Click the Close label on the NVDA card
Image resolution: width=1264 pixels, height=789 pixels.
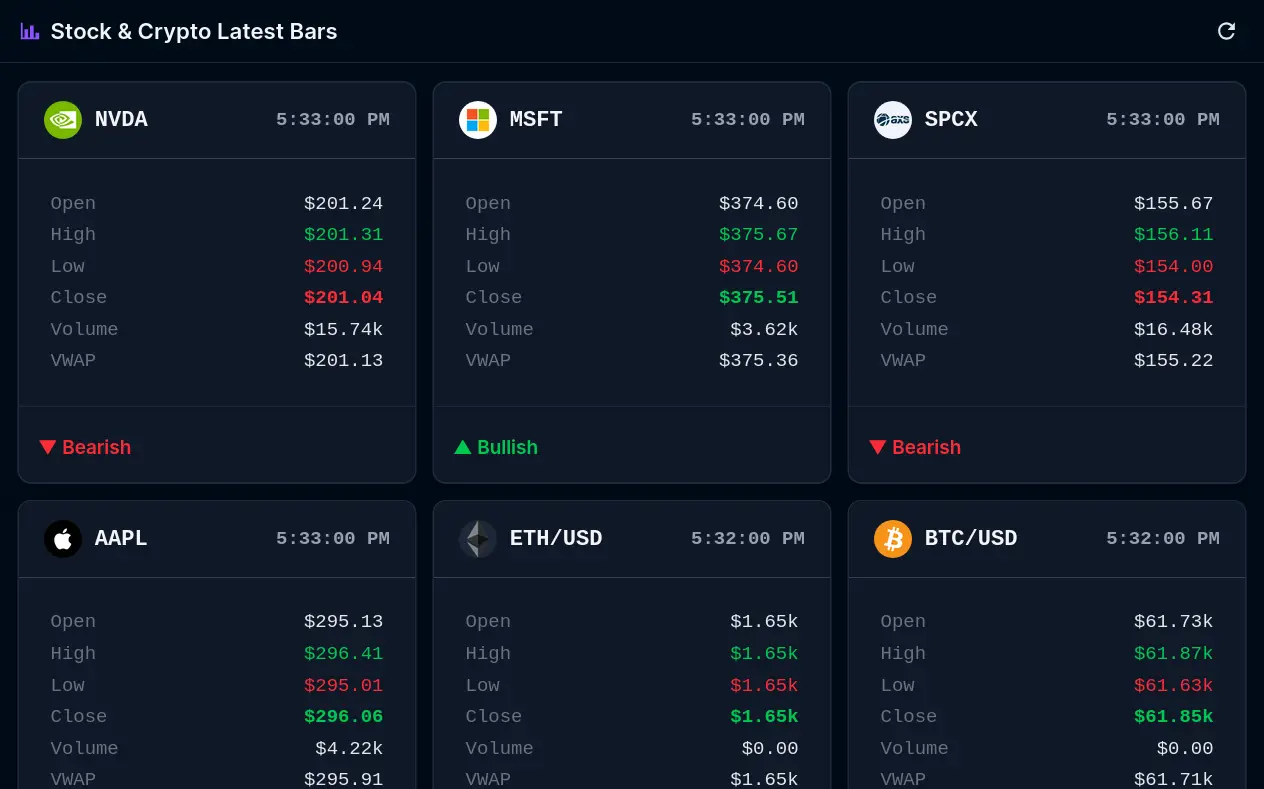pyautogui.click(x=79, y=298)
